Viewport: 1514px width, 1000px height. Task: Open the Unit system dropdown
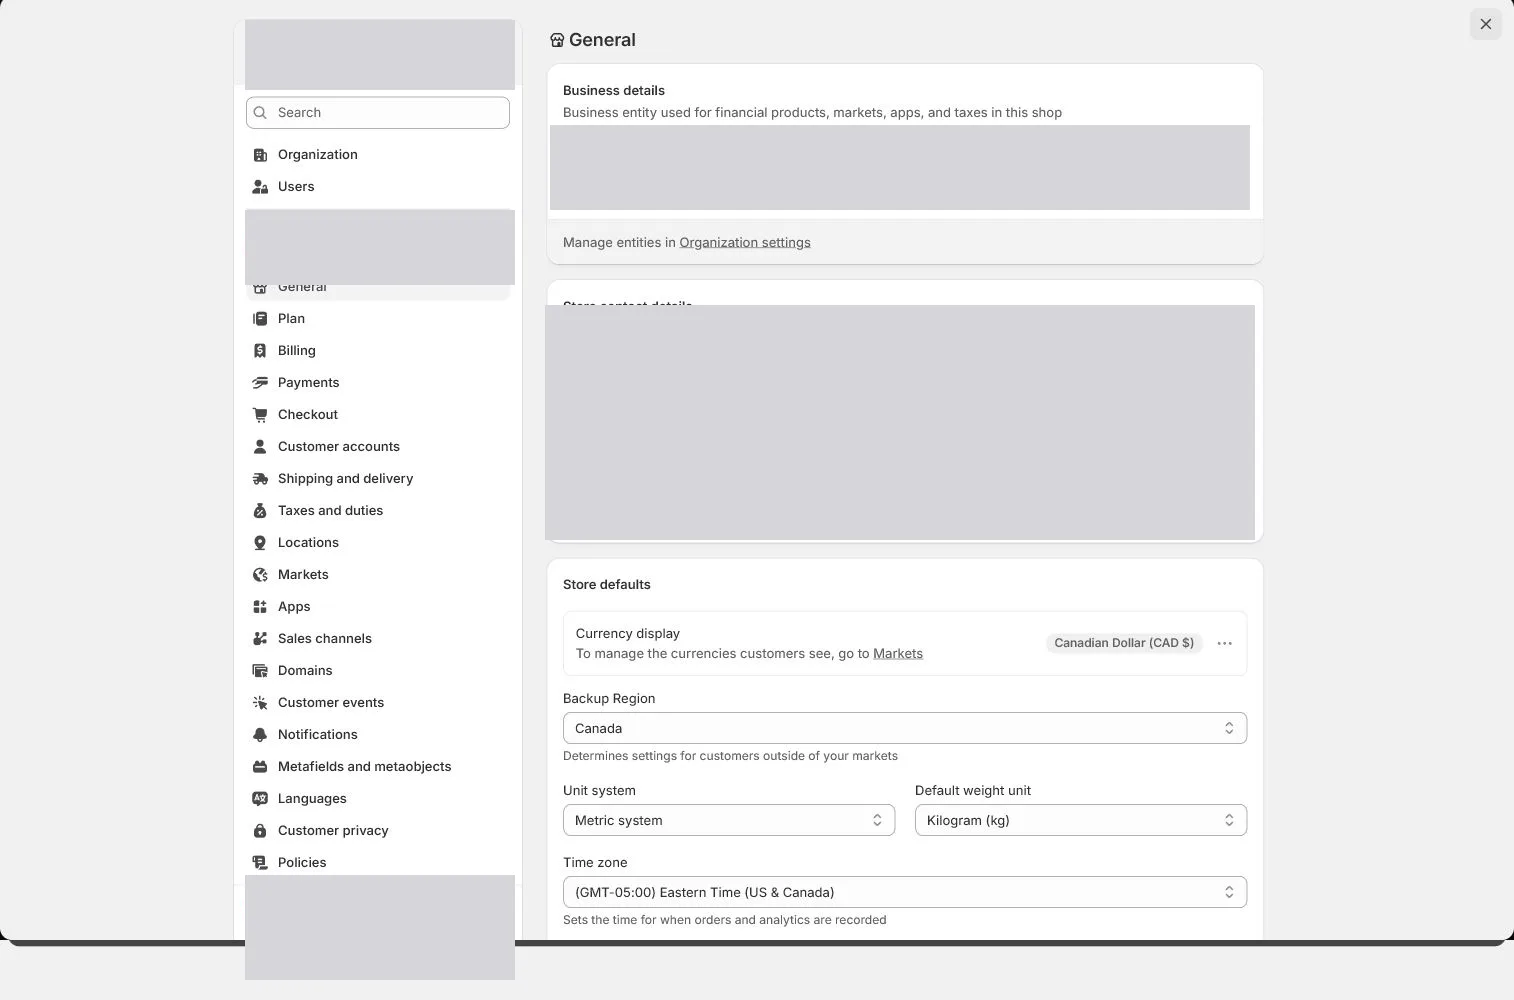729,820
